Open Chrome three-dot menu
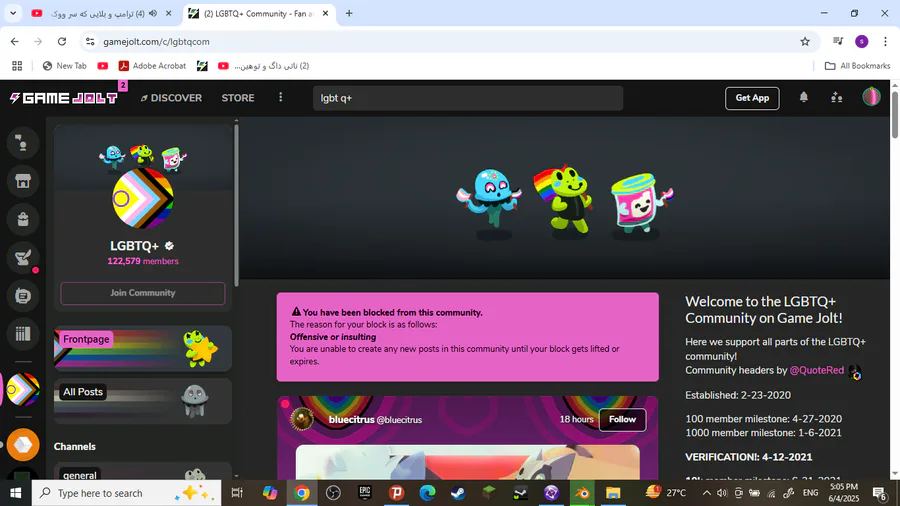Image resolution: width=900 pixels, height=506 pixels. (x=885, y=41)
